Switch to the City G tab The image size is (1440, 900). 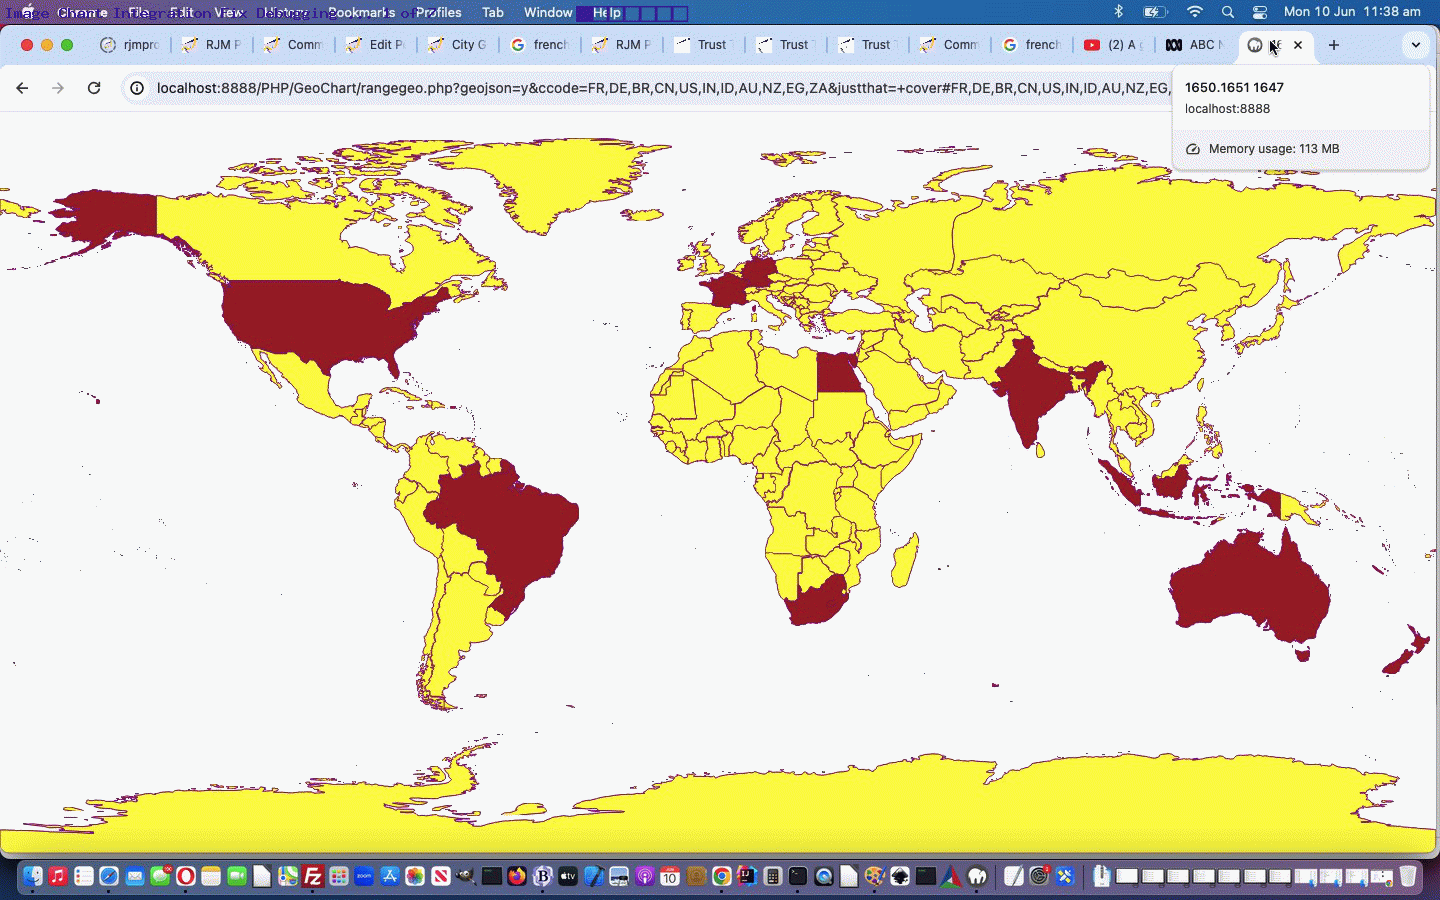coord(458,45)
